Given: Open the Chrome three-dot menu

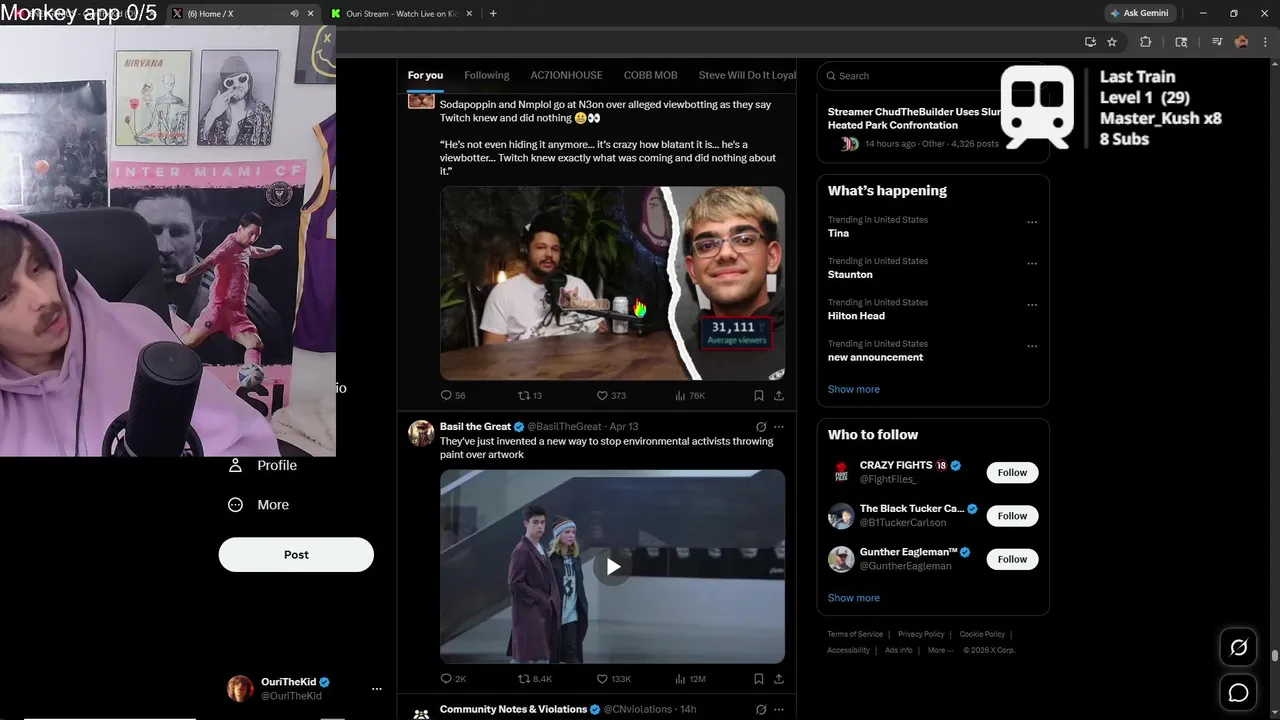Looking at the screenshot, I should point(1265,42).
